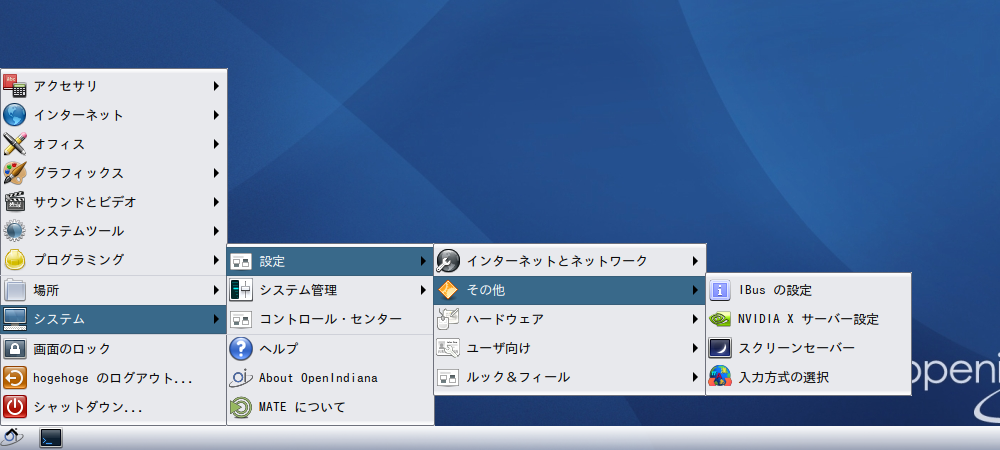Expand the システムツール submenu arrow
The image size is (1000, 450).
217,231
